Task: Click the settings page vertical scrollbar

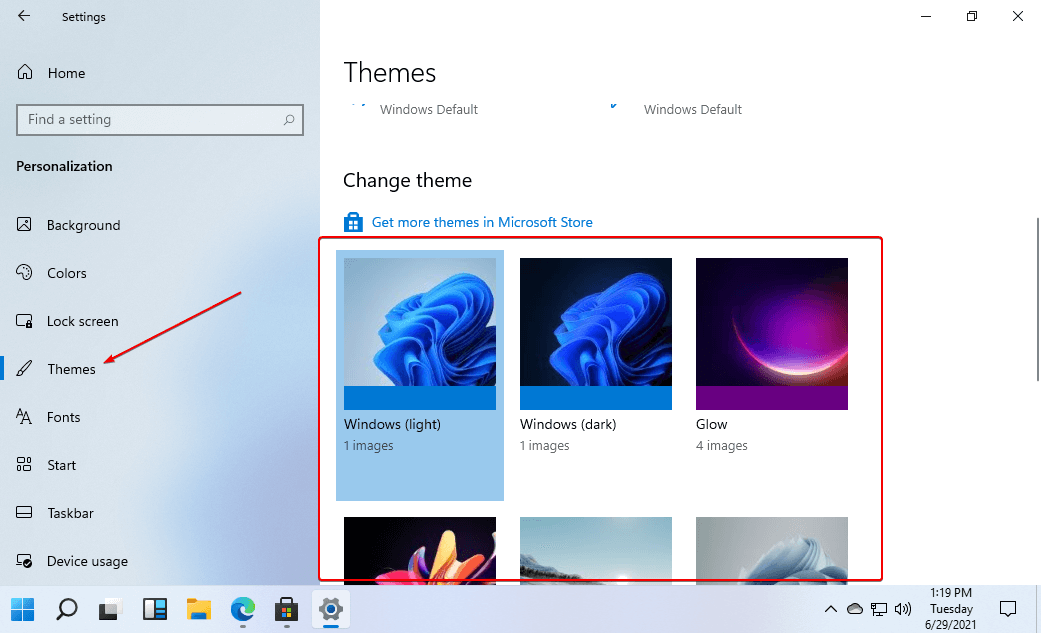Action: pyautogui.click(x=1037, y=299)
